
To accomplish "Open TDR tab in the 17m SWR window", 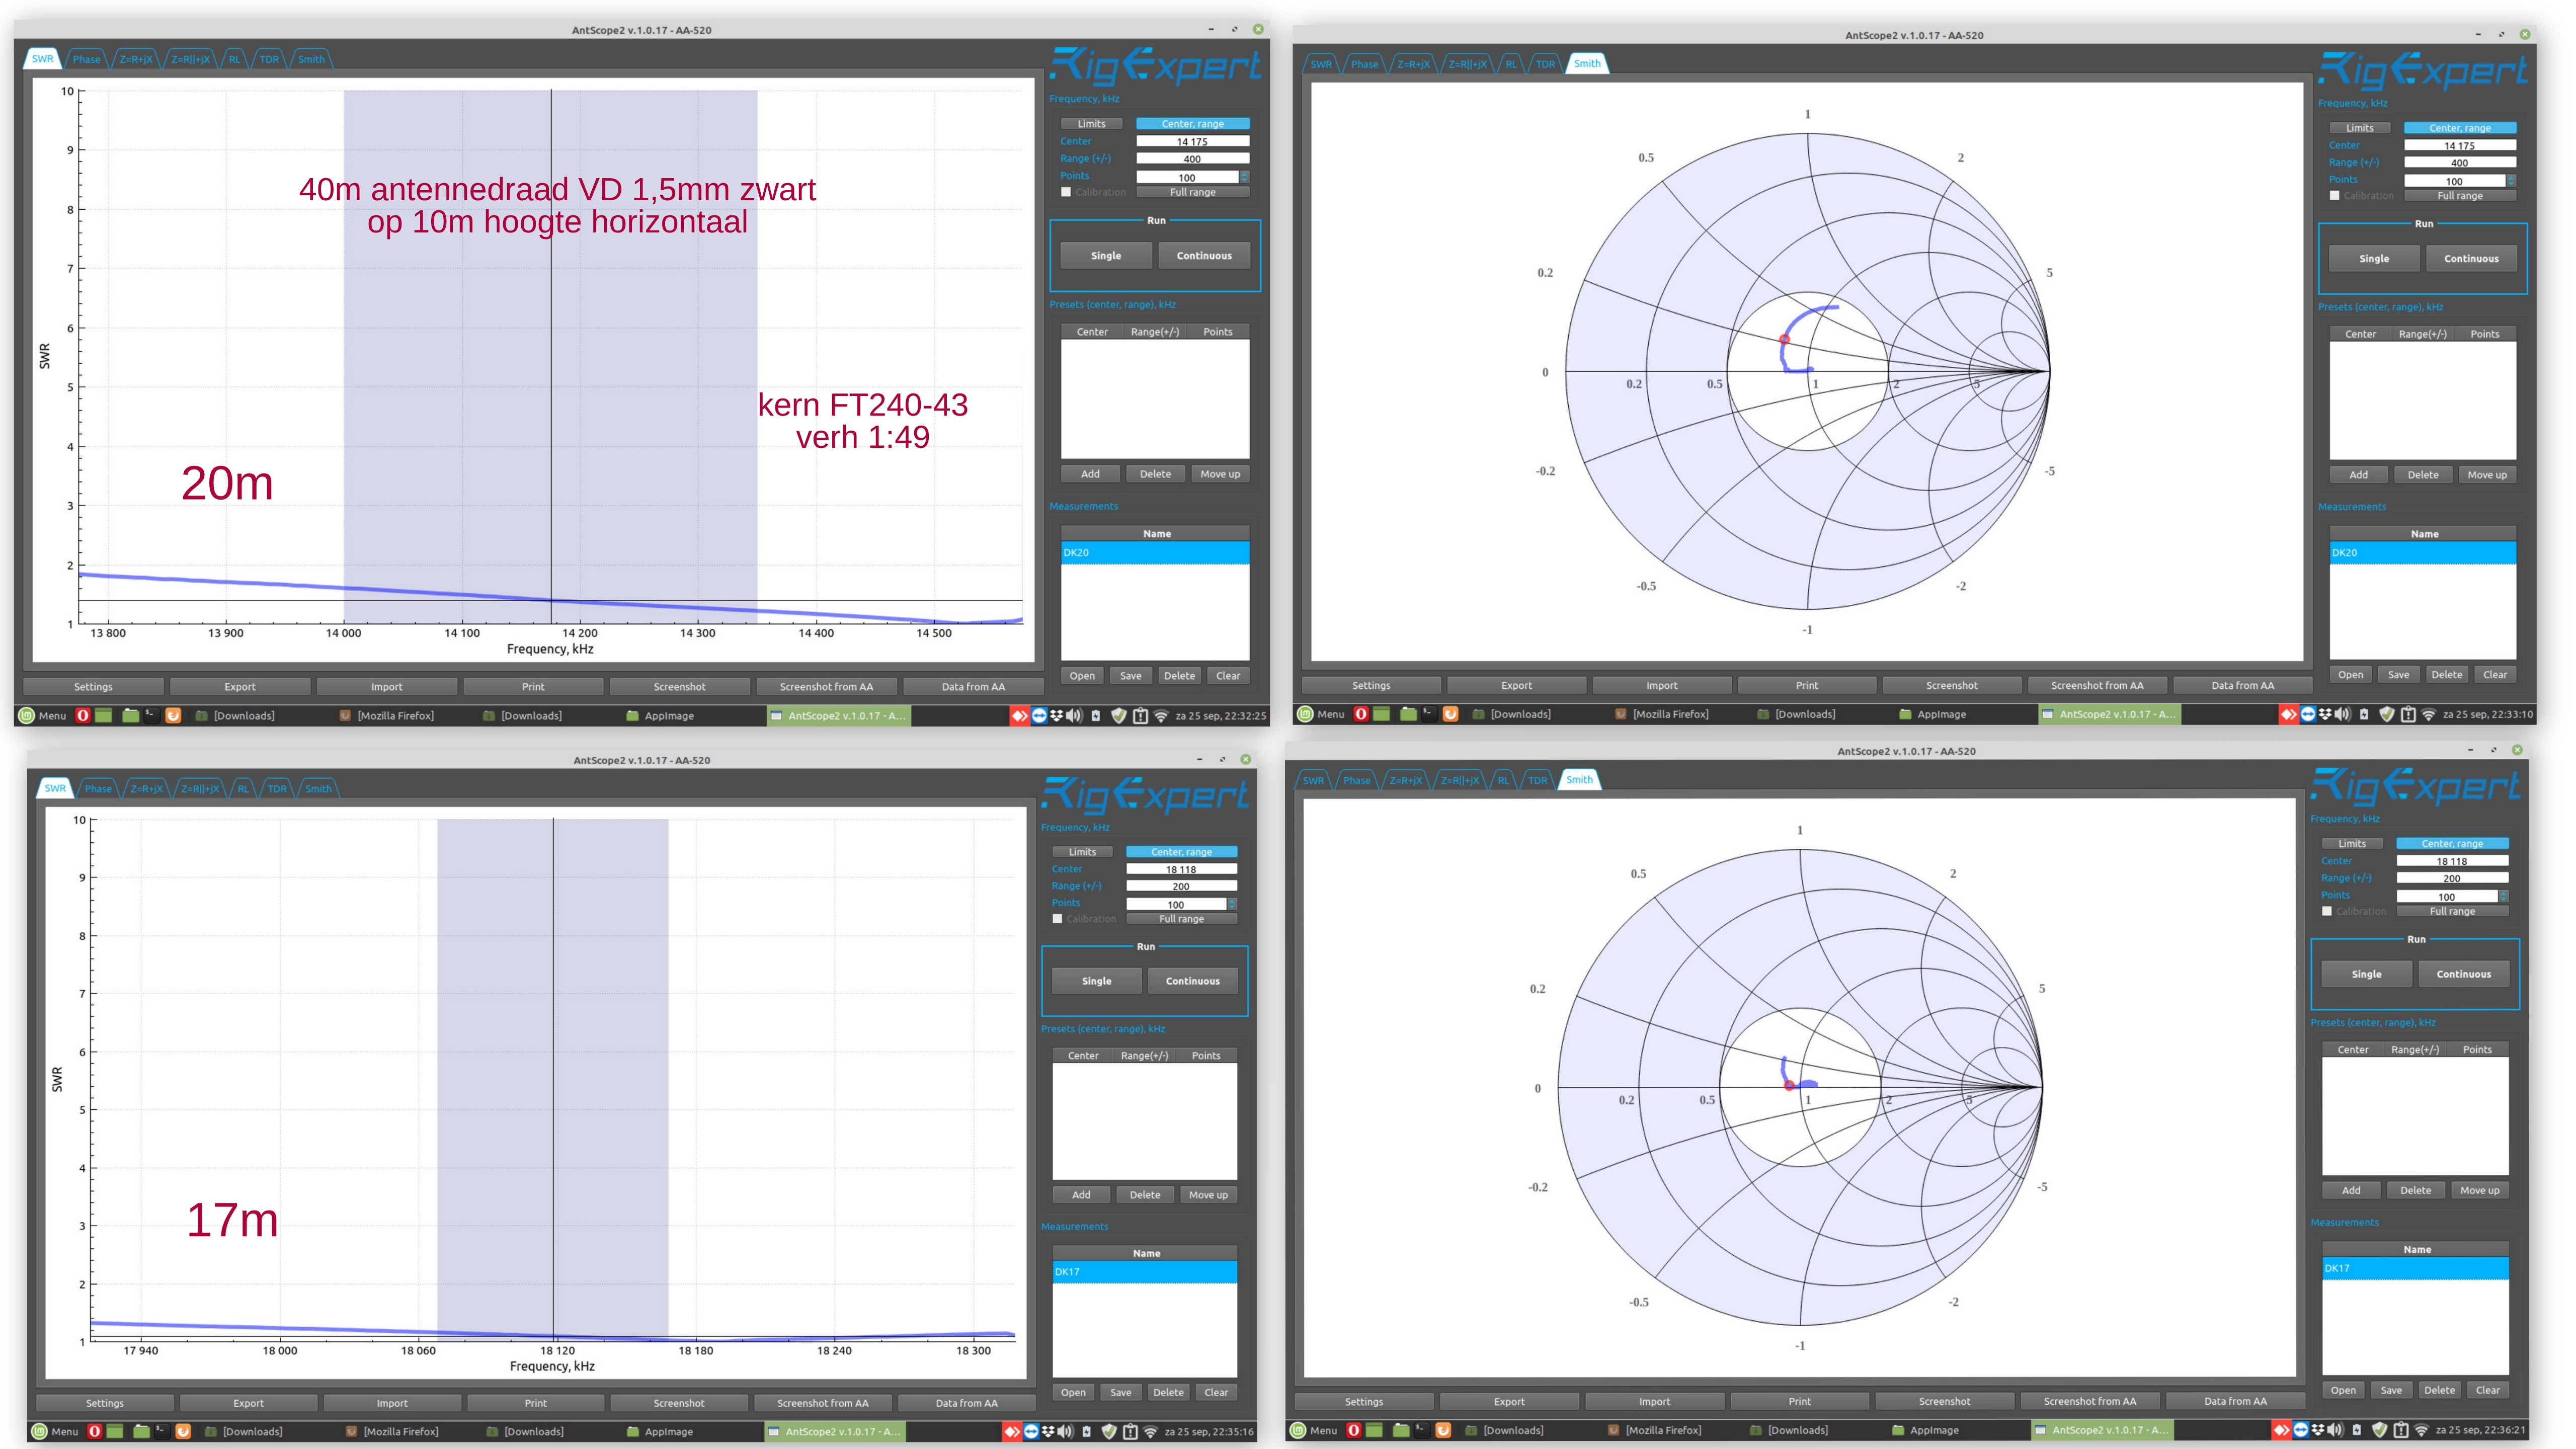I will pos(277,788).
